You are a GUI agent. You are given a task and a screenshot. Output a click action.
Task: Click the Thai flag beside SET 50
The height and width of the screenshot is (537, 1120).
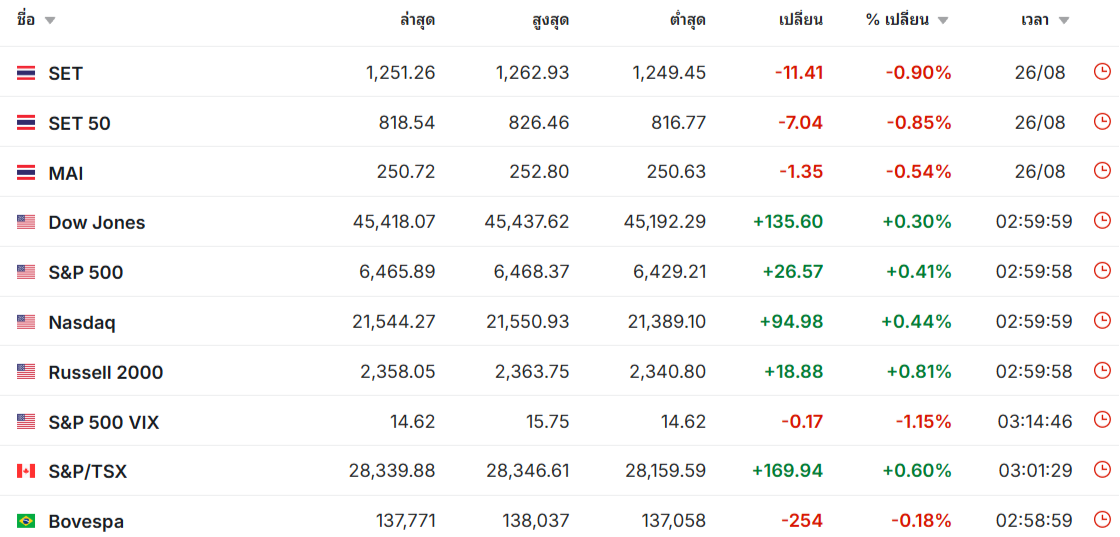(26, 123)
